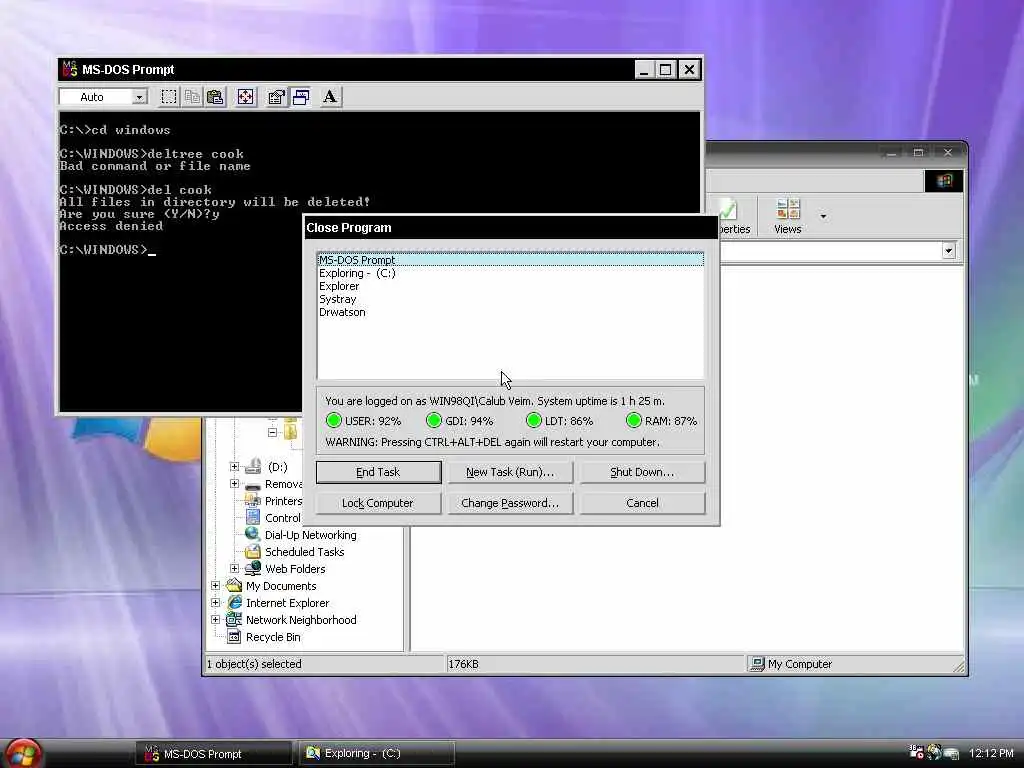Click the USER: 92% resource indicator
Screen dimensions: 1024x768
pyautogui.click(x=363, y=421)
